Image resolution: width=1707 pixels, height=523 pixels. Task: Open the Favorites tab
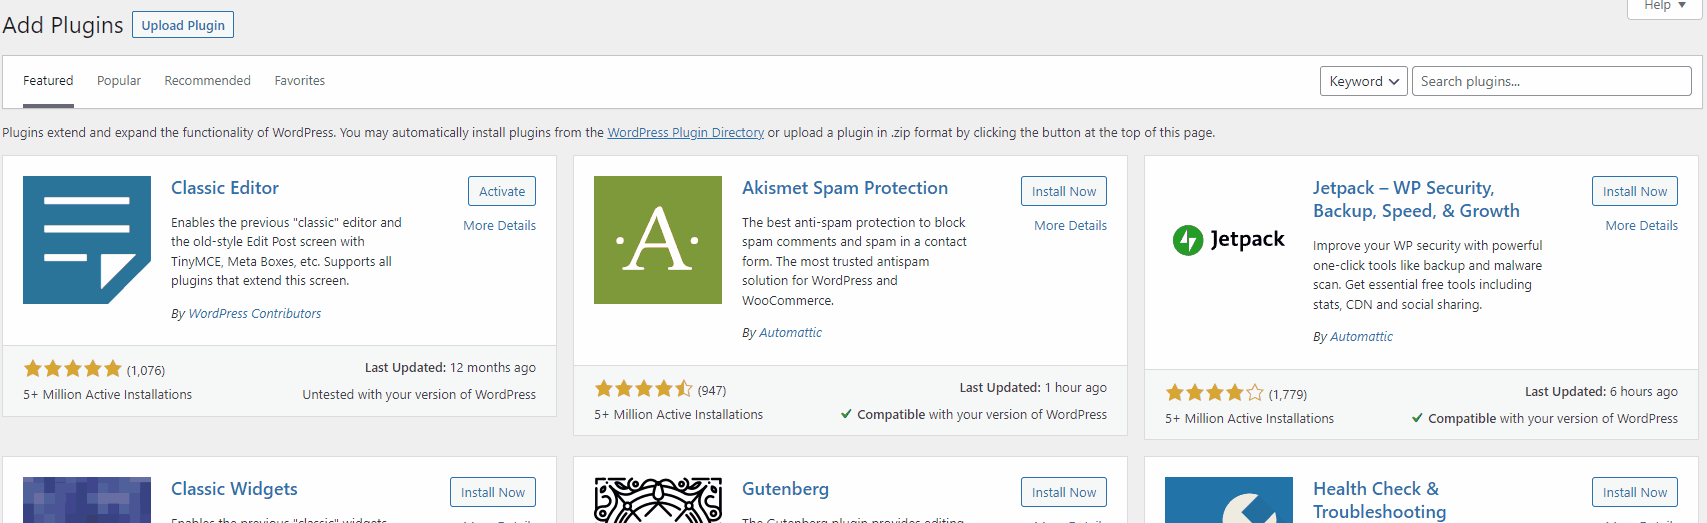tap(300, 81)
